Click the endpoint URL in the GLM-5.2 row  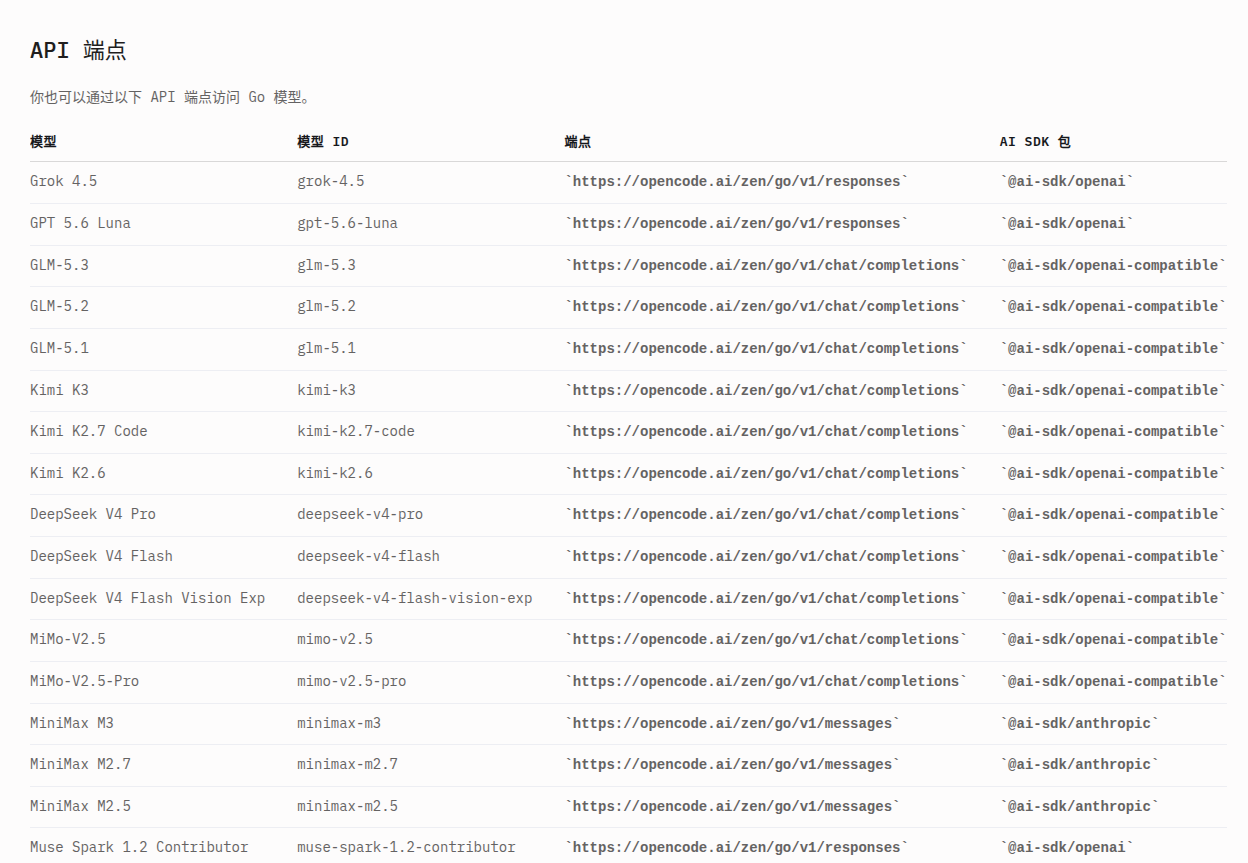click(x=766, y=306)
